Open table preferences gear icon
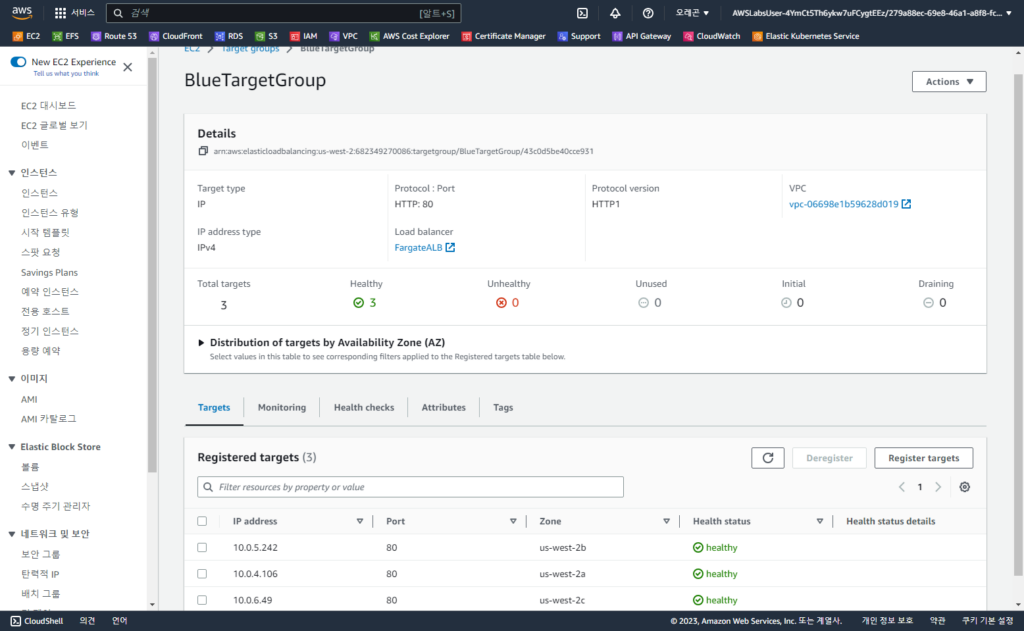 (x=965, y=487)
